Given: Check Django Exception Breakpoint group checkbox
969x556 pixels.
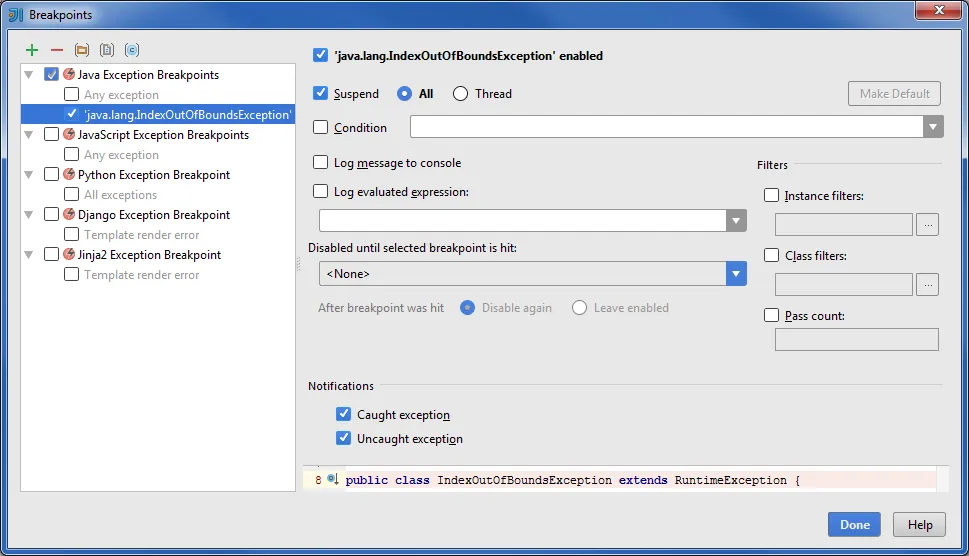Looking at the screenshot, I should pos(51,214).
